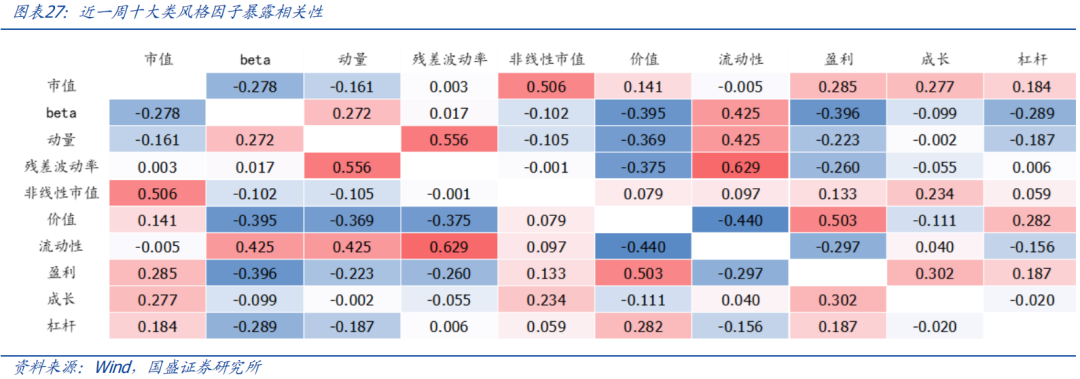Click the 0.302 cell in 盈利 row
This screenshot has height=379, width=1080.
(935, 273)
